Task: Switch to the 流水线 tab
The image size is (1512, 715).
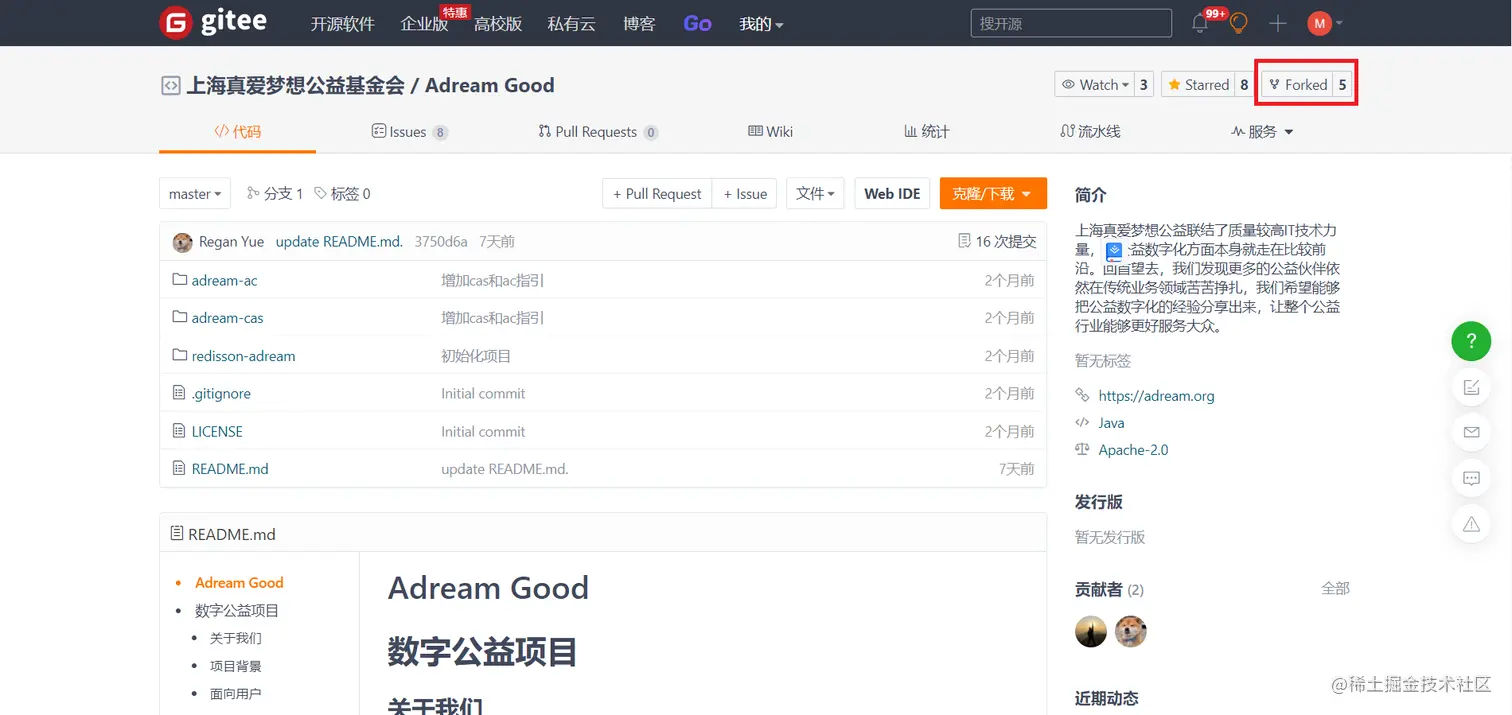Action: tap(1090, 132)
